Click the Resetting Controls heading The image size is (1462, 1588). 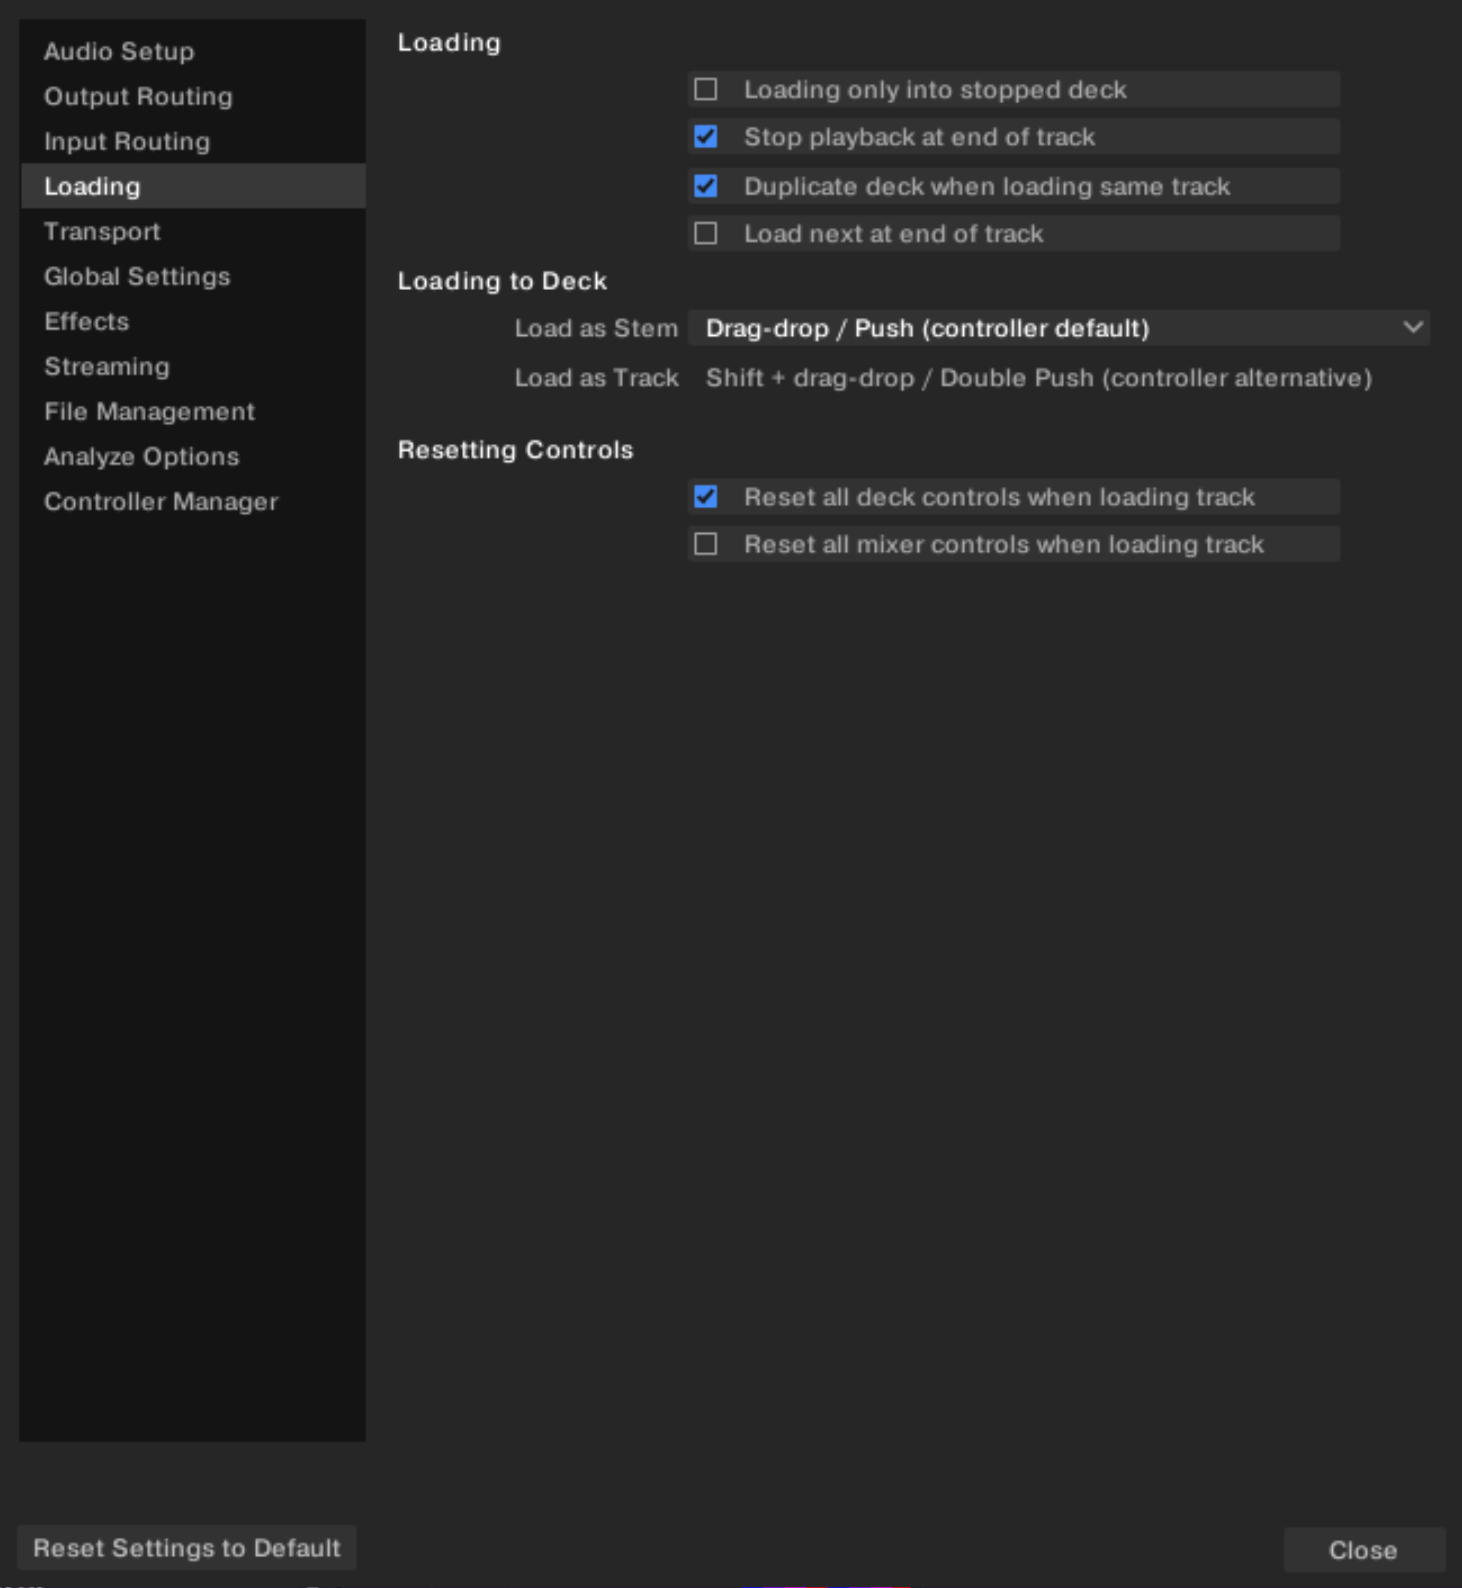pos(515,450)
